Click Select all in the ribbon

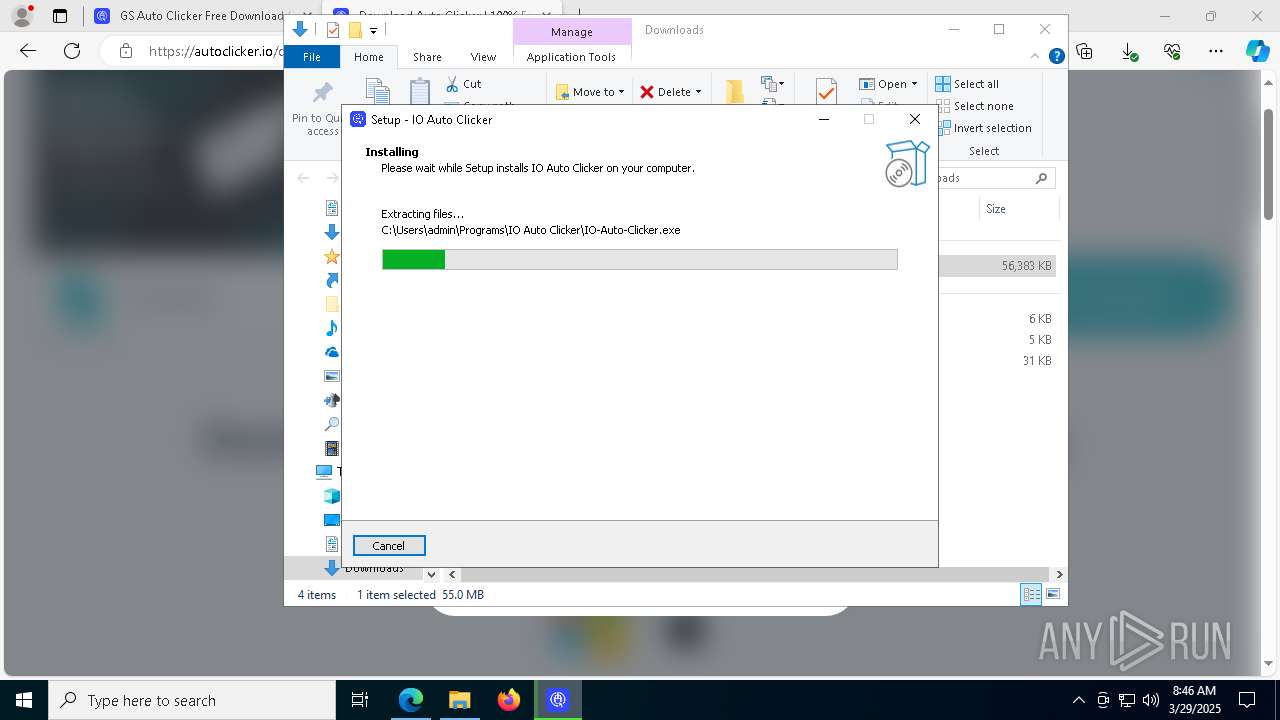(967, 84)
